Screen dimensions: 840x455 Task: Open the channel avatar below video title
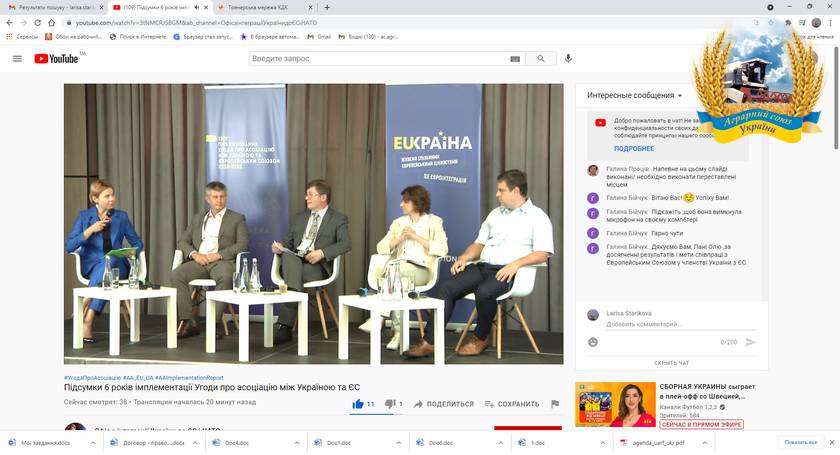tap(75, 427)
